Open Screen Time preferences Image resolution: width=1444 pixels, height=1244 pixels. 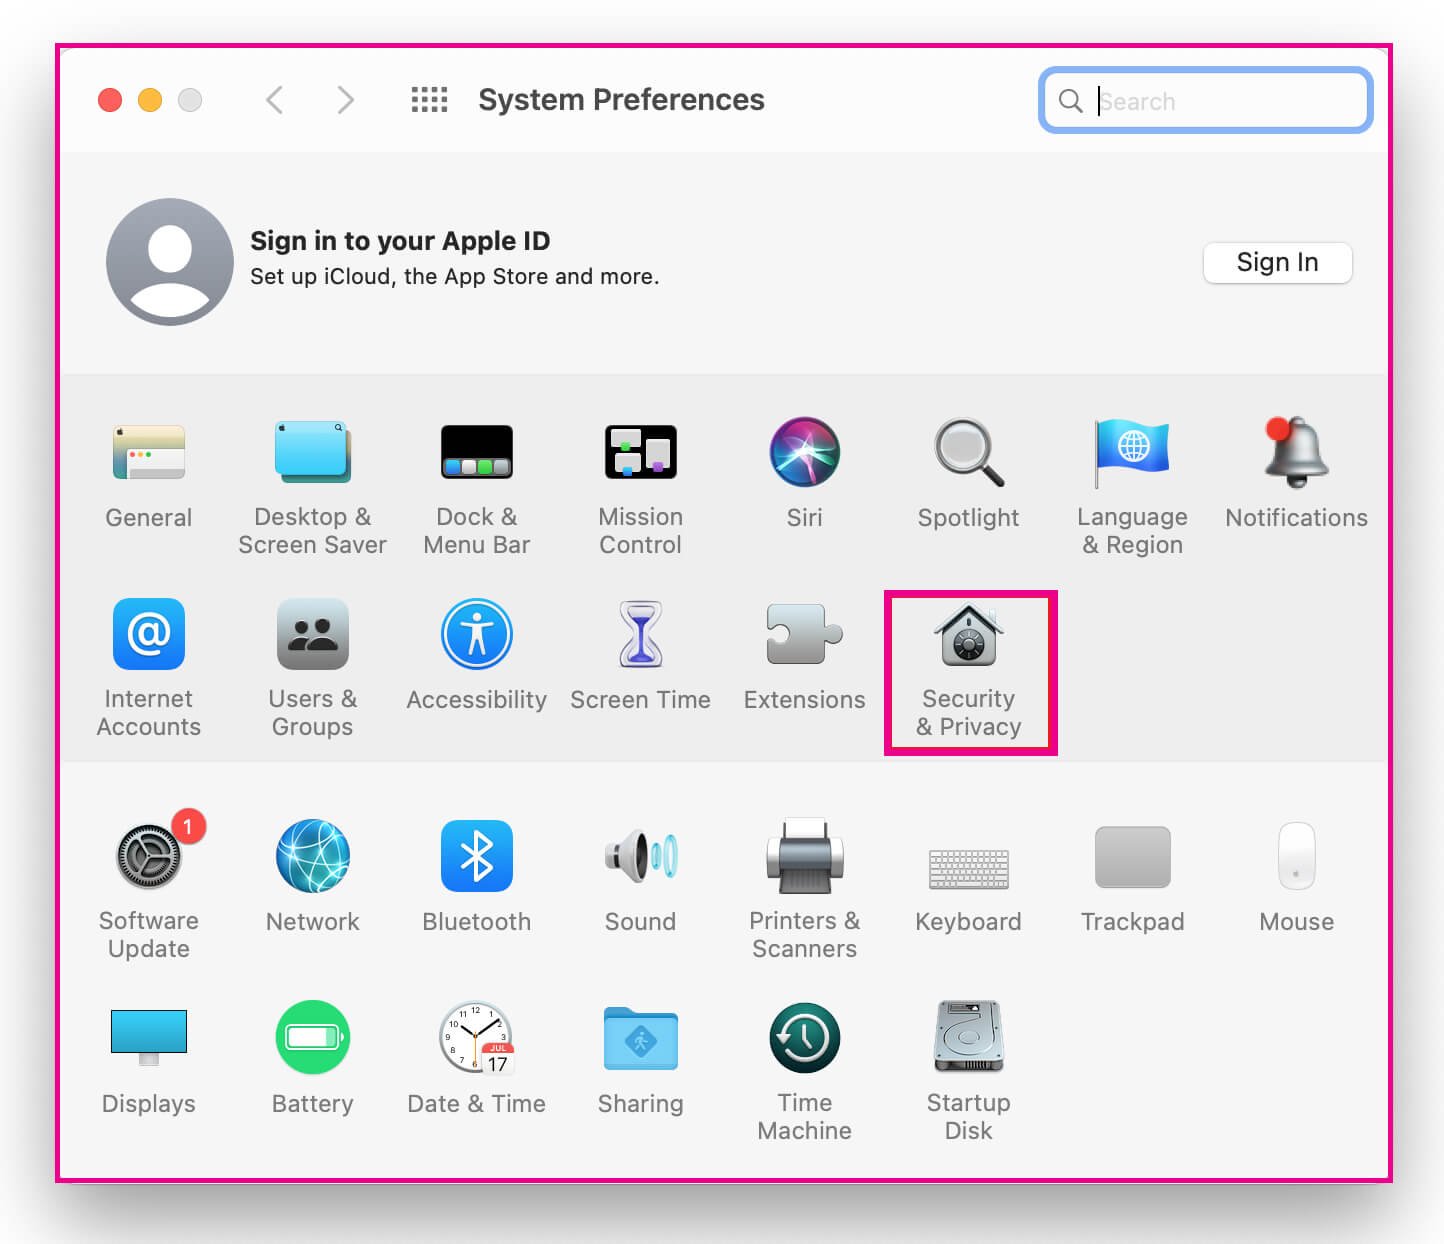pyautogui.click(x=640, y=650)
